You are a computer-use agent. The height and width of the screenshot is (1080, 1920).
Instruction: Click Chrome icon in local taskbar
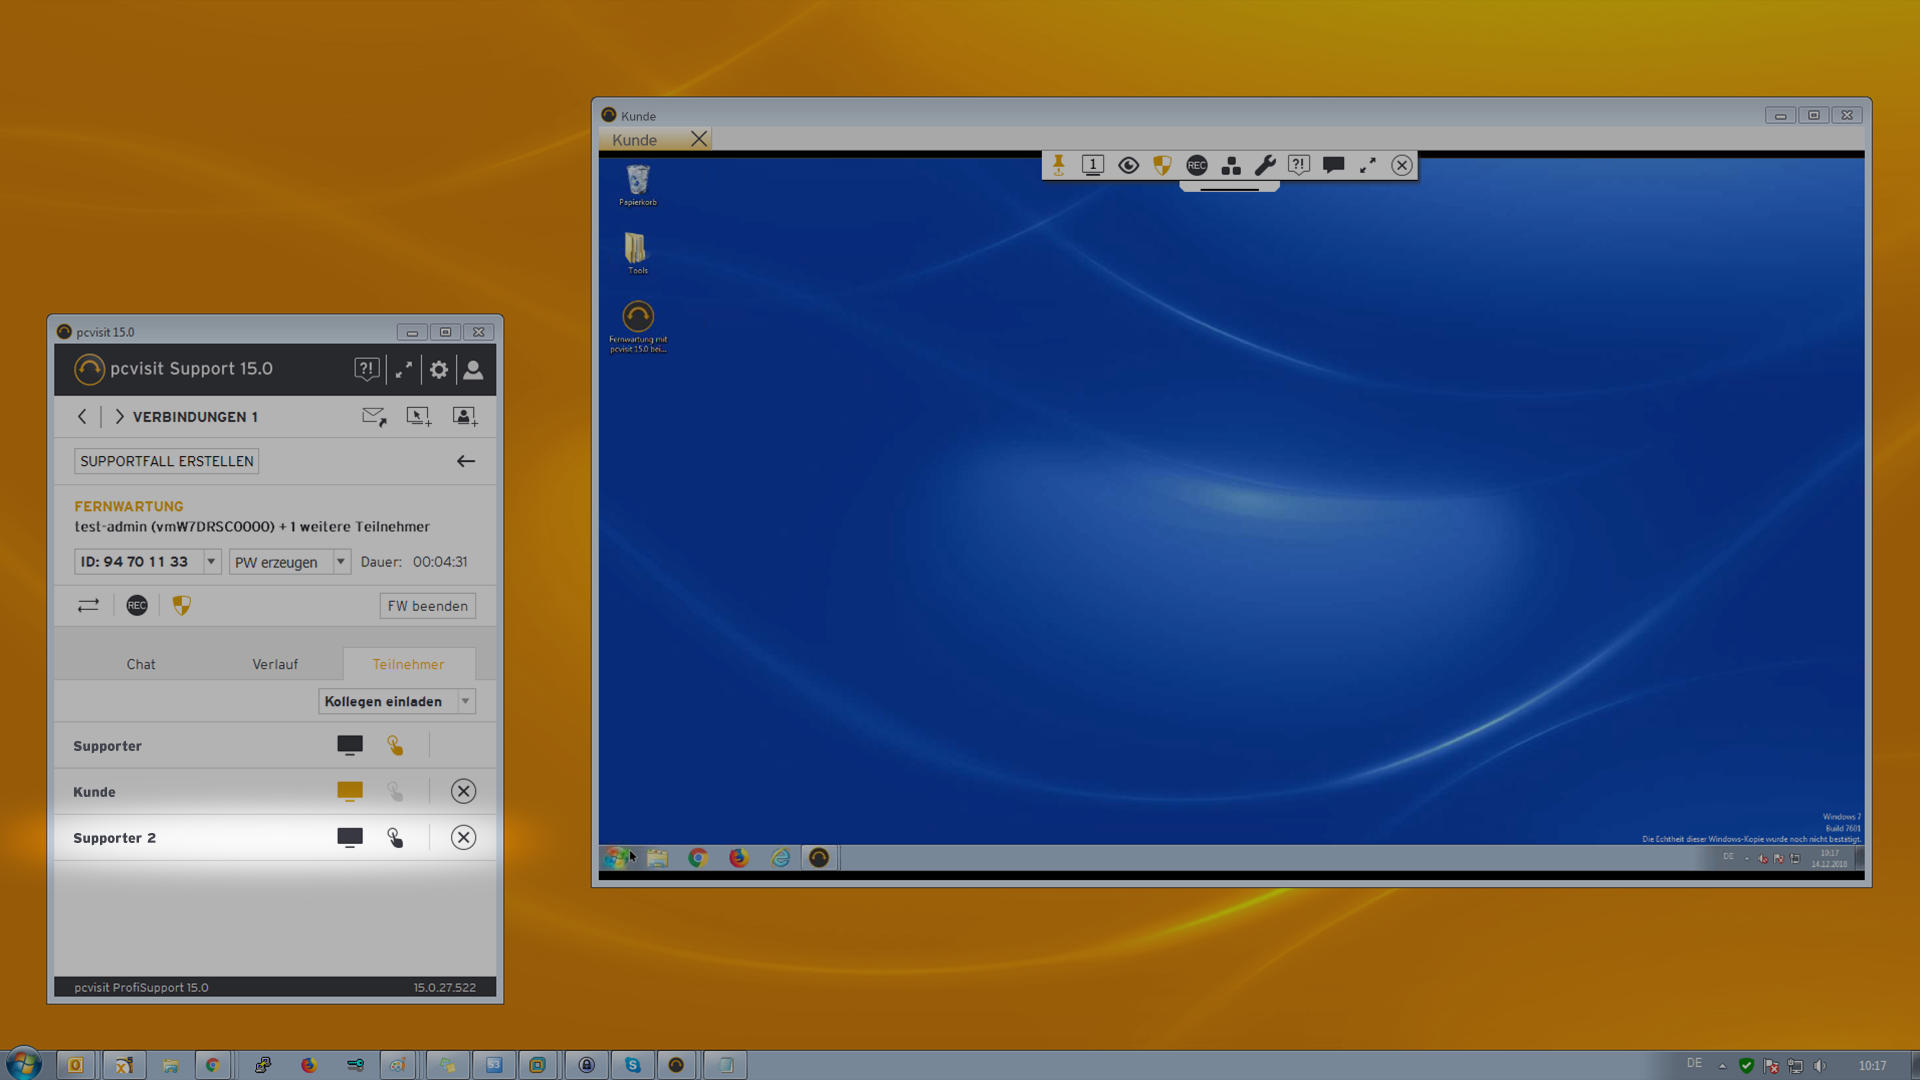coord(213,1065)
